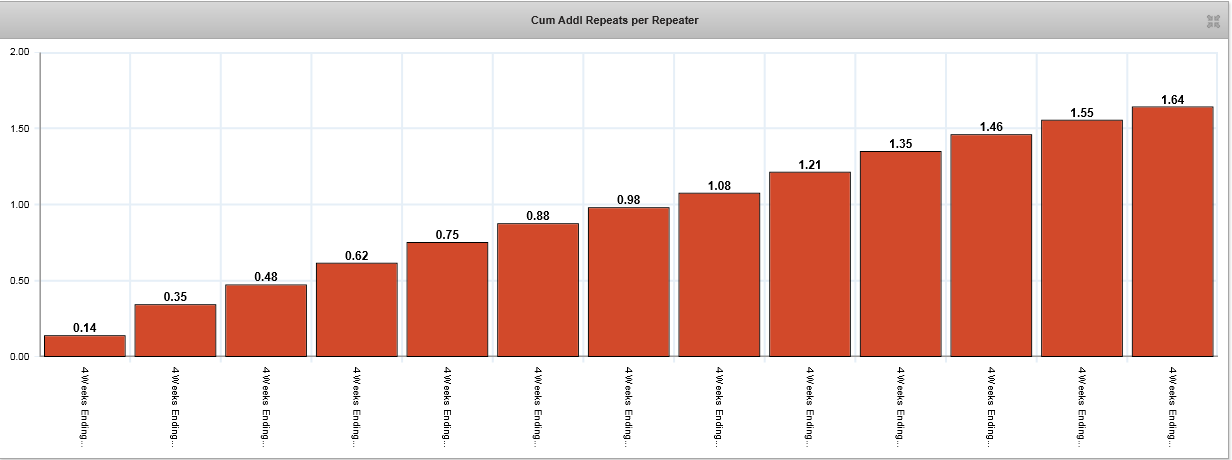This screenshot has height=460, width=1232.
Task: Select the bar with value 0.14
Action: [85, 346]
